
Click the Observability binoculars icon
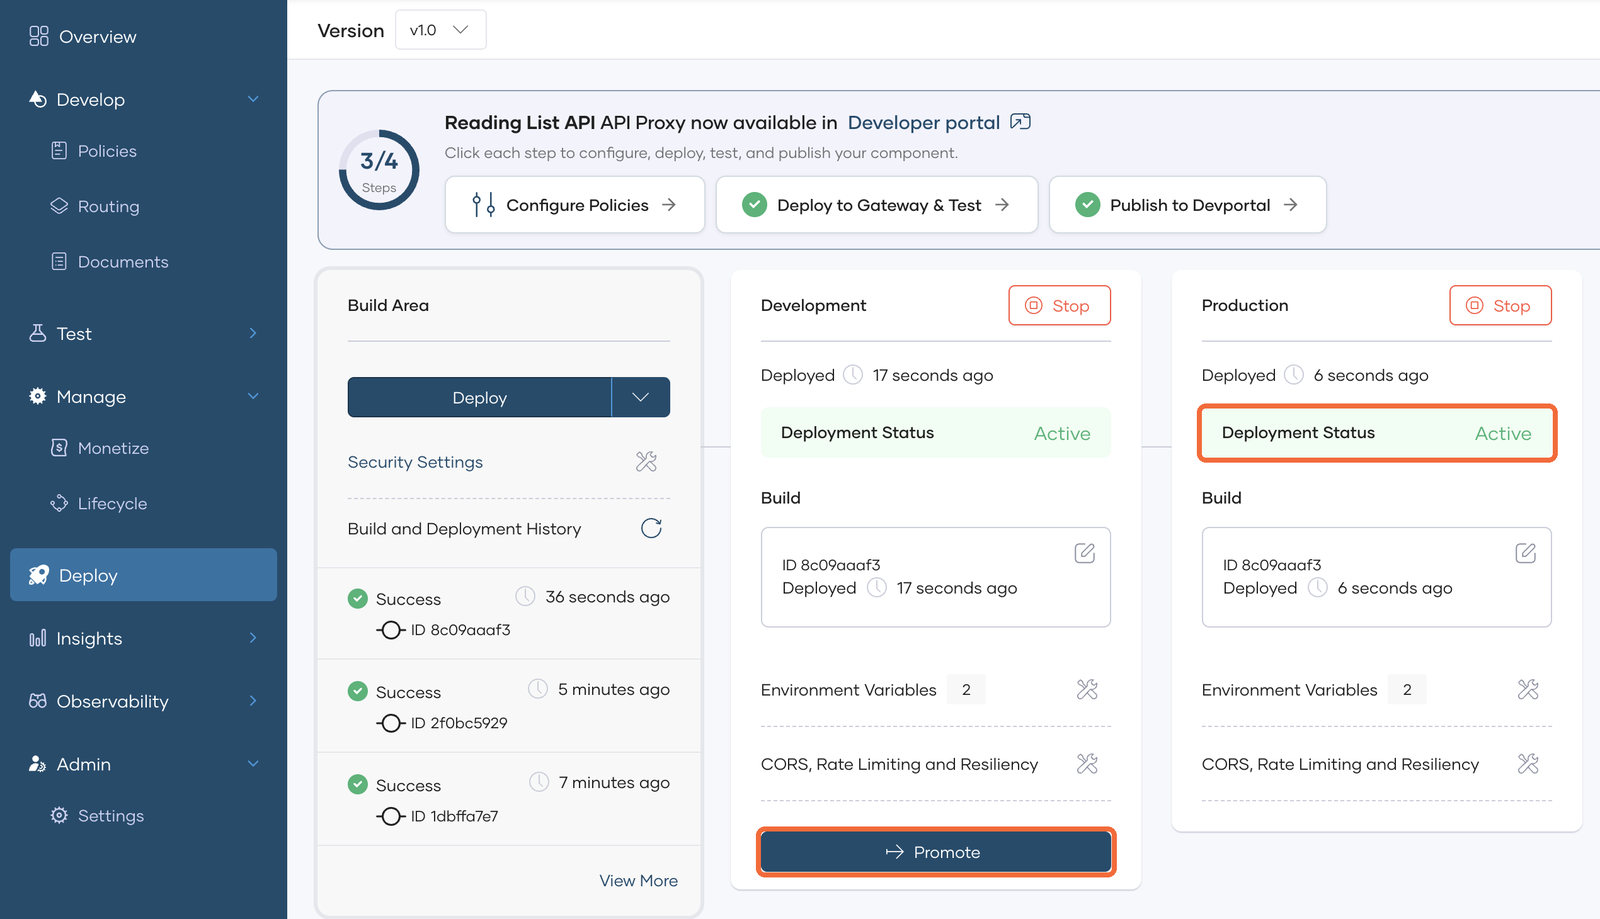click(38, 701)
